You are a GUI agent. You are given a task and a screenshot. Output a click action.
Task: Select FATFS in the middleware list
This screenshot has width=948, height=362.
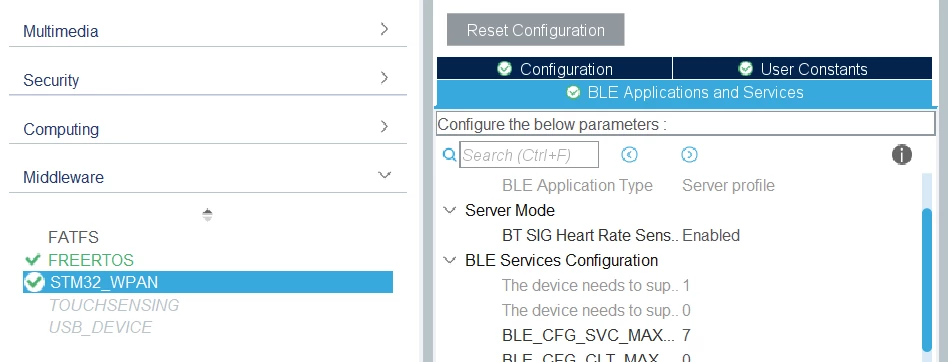coord(73,238)
